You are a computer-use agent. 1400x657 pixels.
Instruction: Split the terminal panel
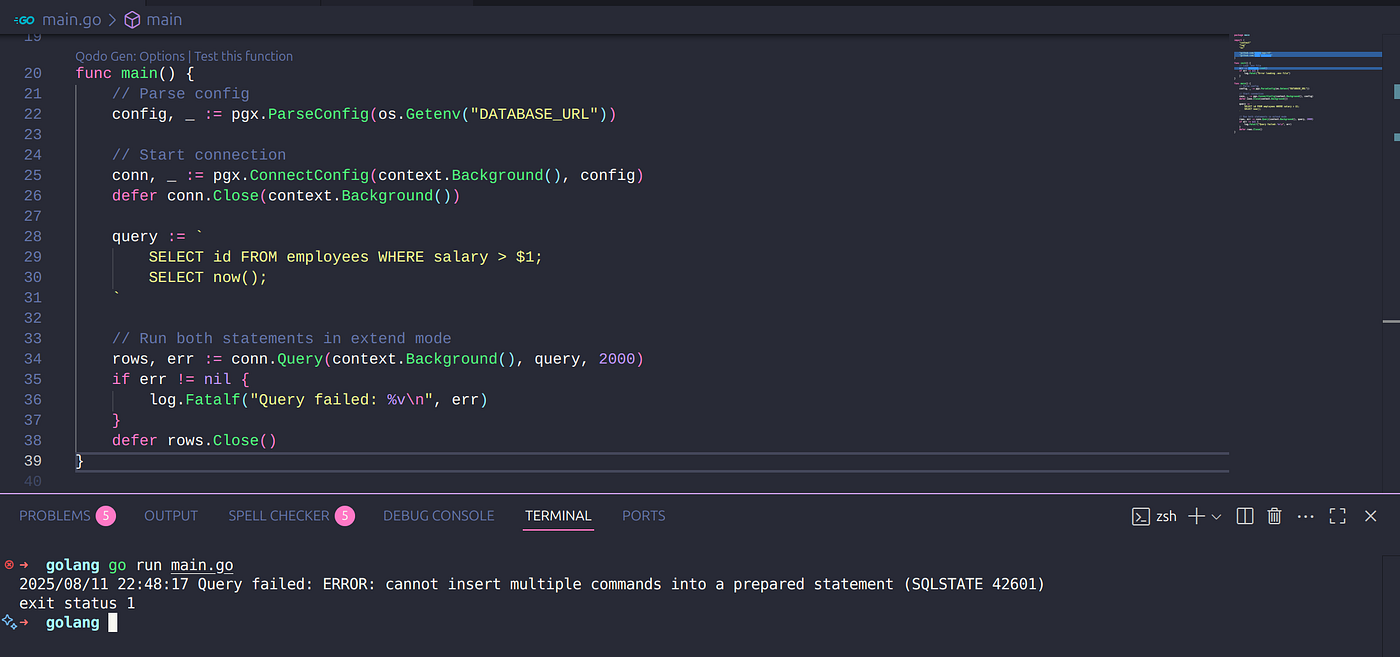point(1245,516)
